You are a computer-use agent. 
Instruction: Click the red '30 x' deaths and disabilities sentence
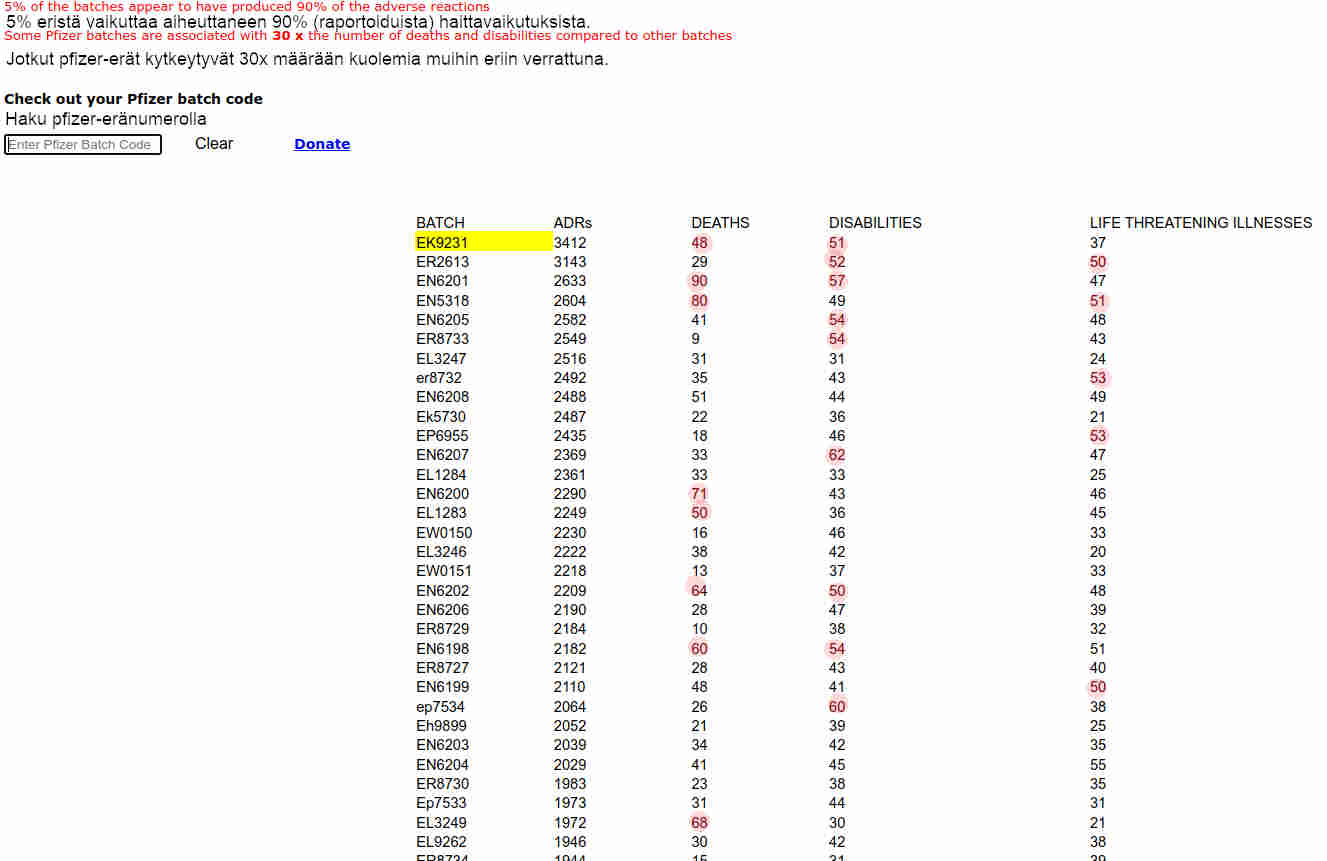pyautogui.click(x=368, y=36)
